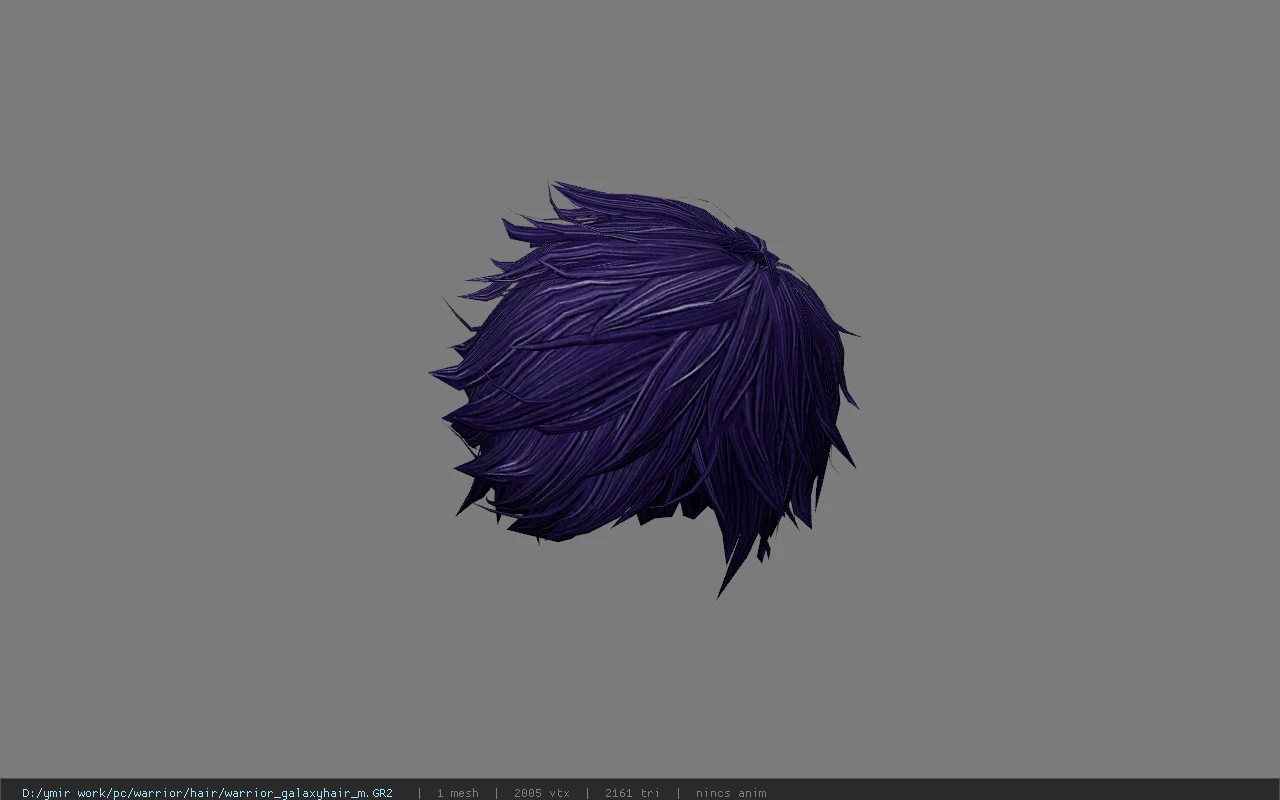Click the '2161 tri' triangle count

tap(632, 793)
